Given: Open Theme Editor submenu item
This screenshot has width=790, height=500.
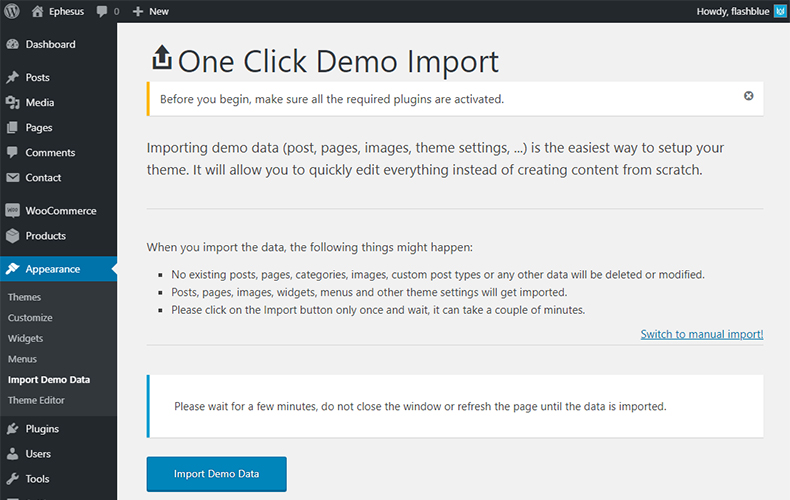Looking at the screenshot, I should tap(36, 400).
